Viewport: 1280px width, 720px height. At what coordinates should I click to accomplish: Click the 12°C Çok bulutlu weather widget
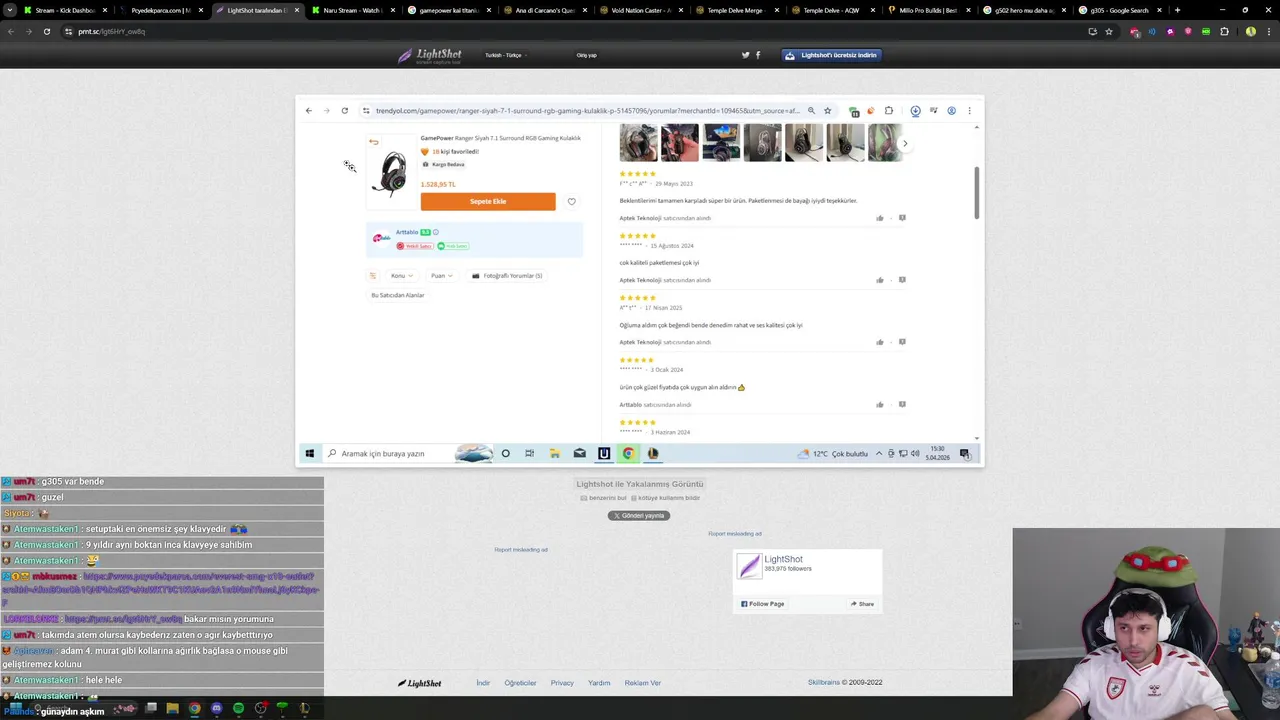coord(832,453)
